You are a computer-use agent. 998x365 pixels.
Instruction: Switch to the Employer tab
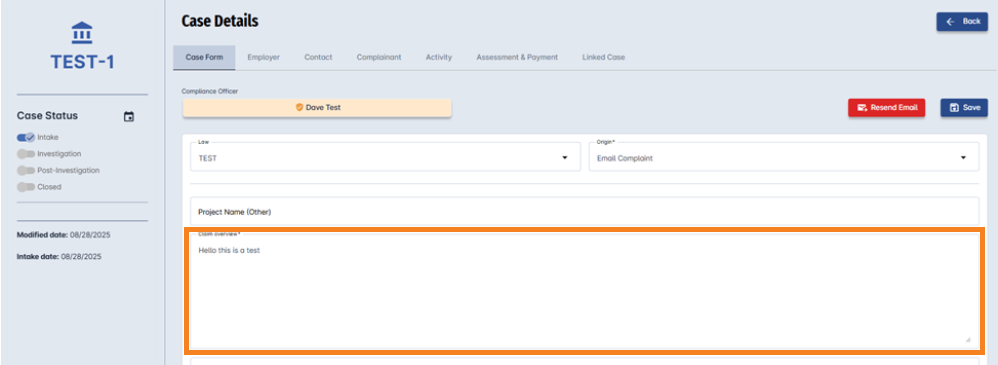point(264,57)
